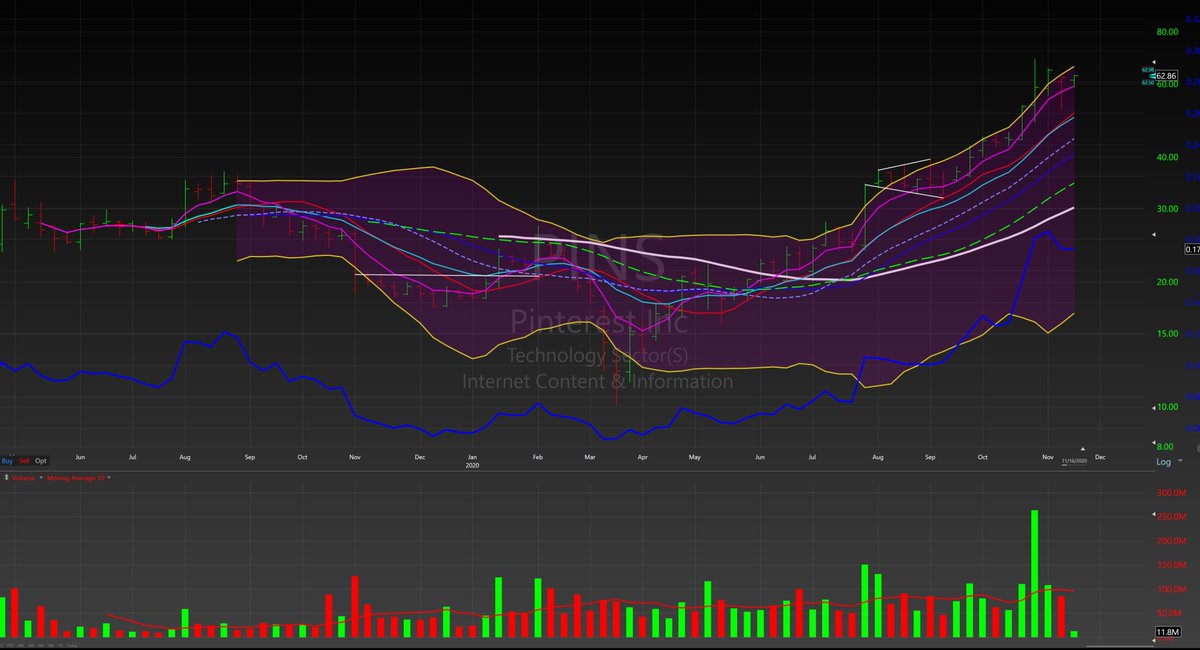
Task: Click the 62.86 current price label
Action: pyautogui.click(x=1167, y=75)
